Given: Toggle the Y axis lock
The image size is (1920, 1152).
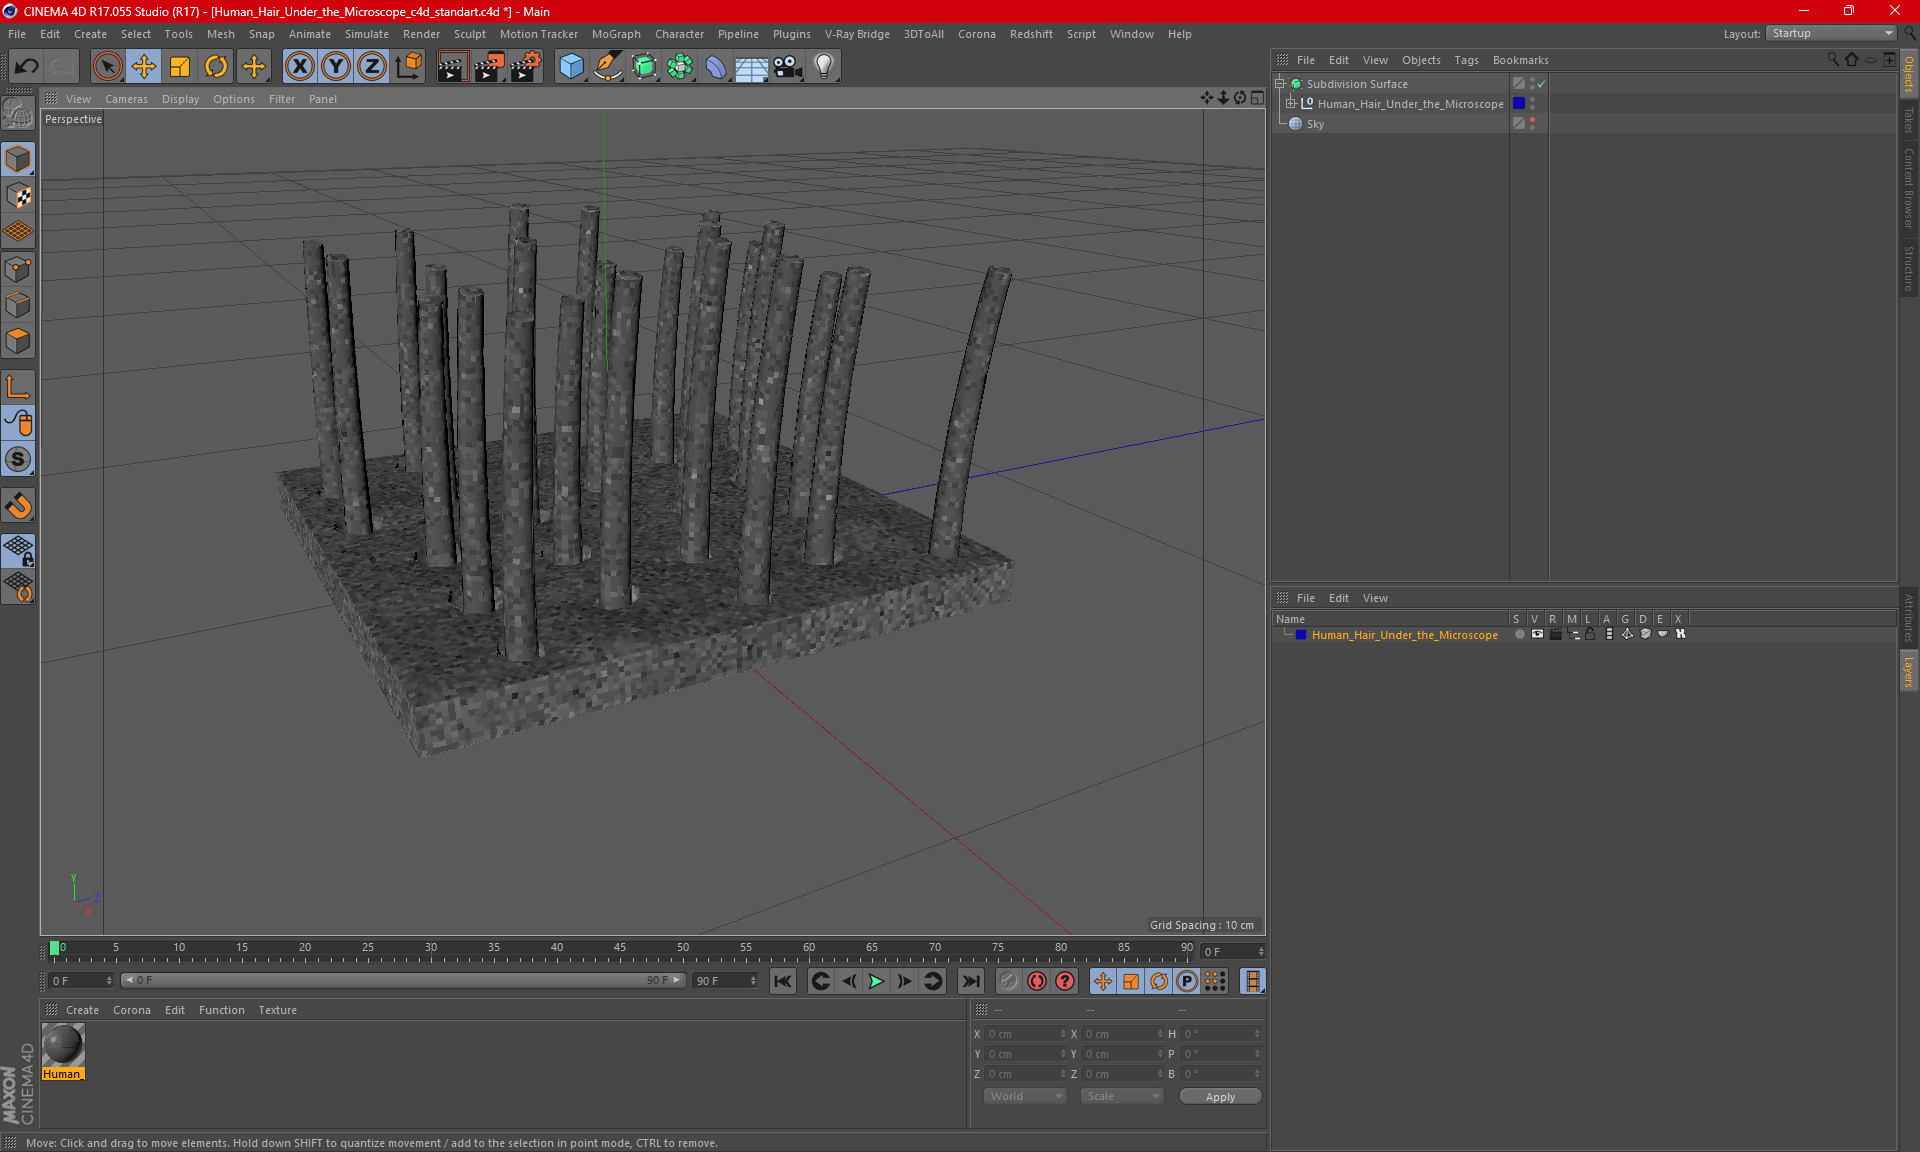Looking at the screenshot, I should click(336, 67).
